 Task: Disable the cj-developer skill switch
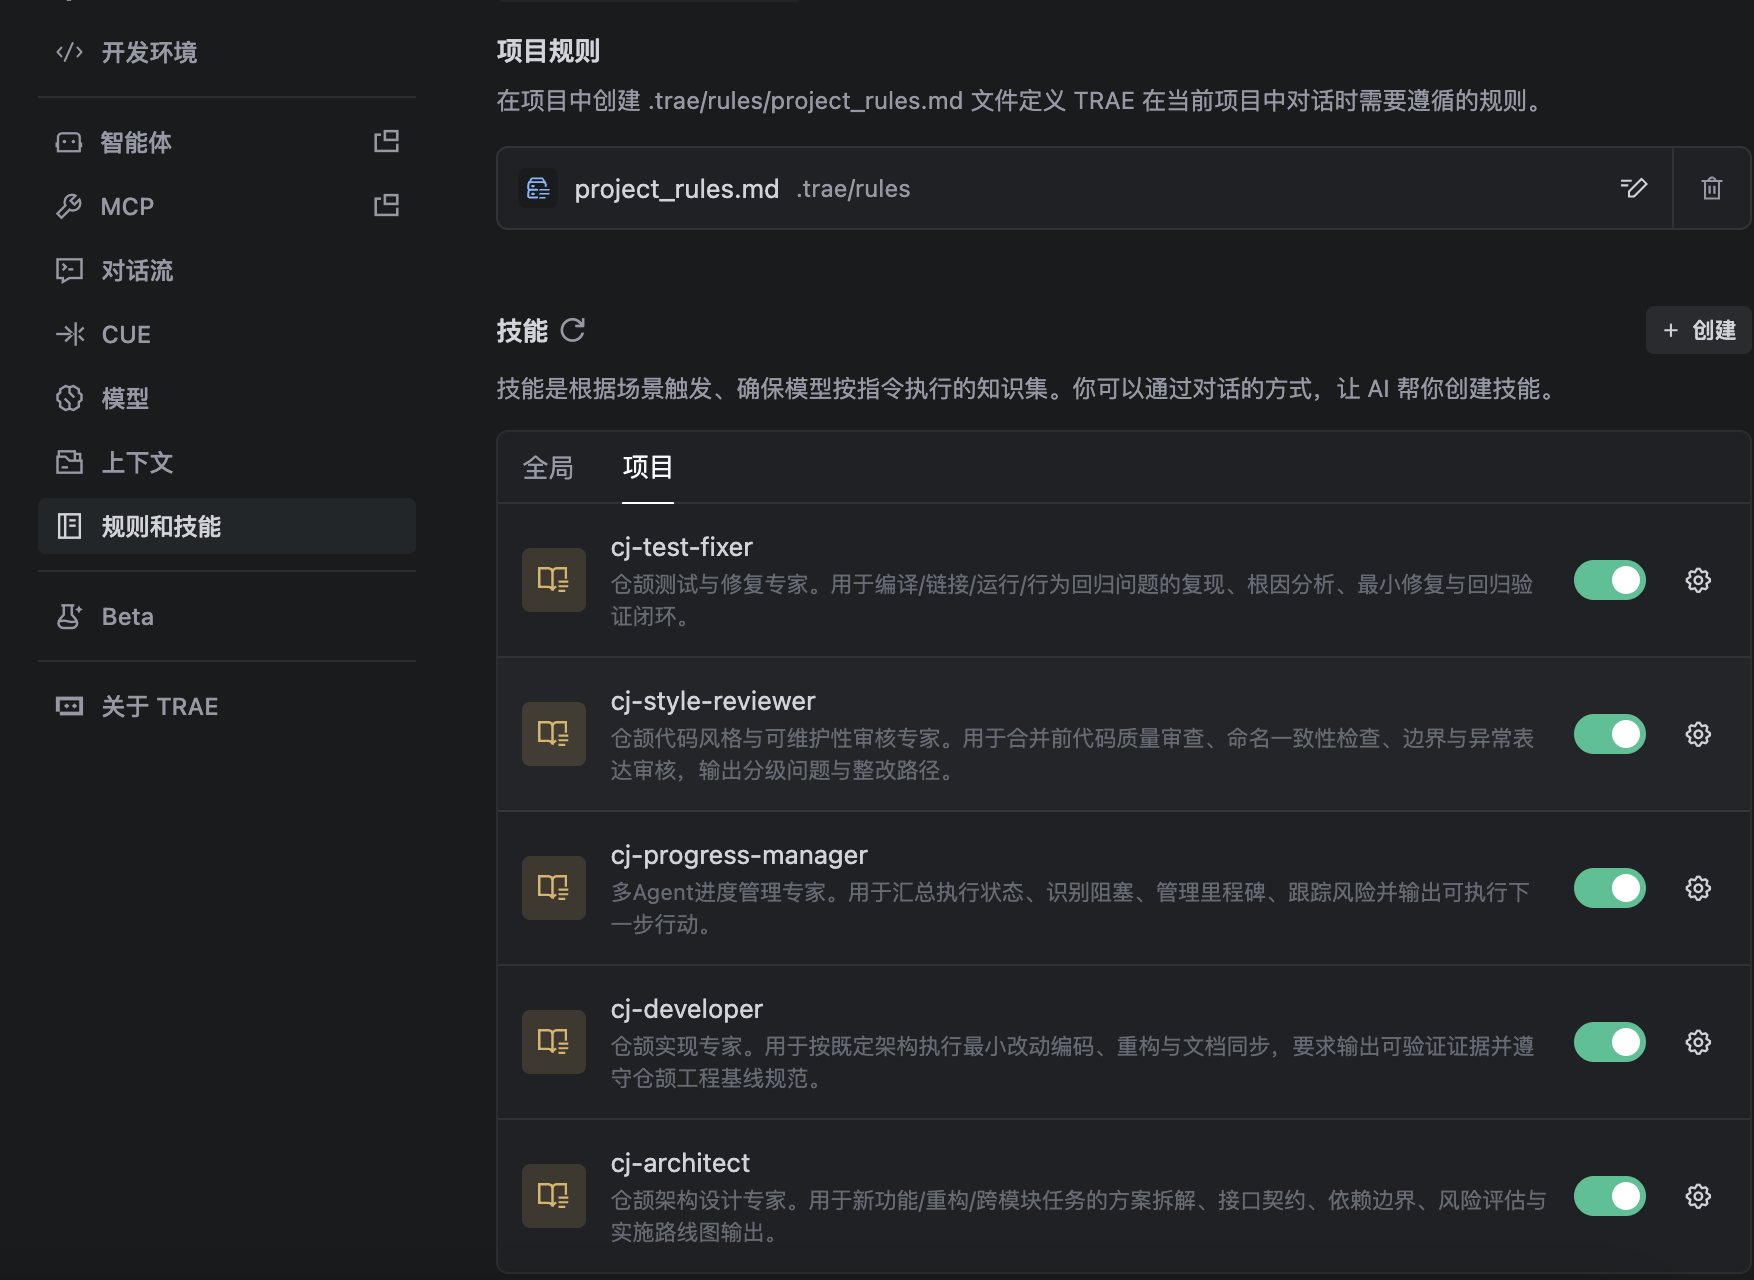(x=1610, y=1042)
